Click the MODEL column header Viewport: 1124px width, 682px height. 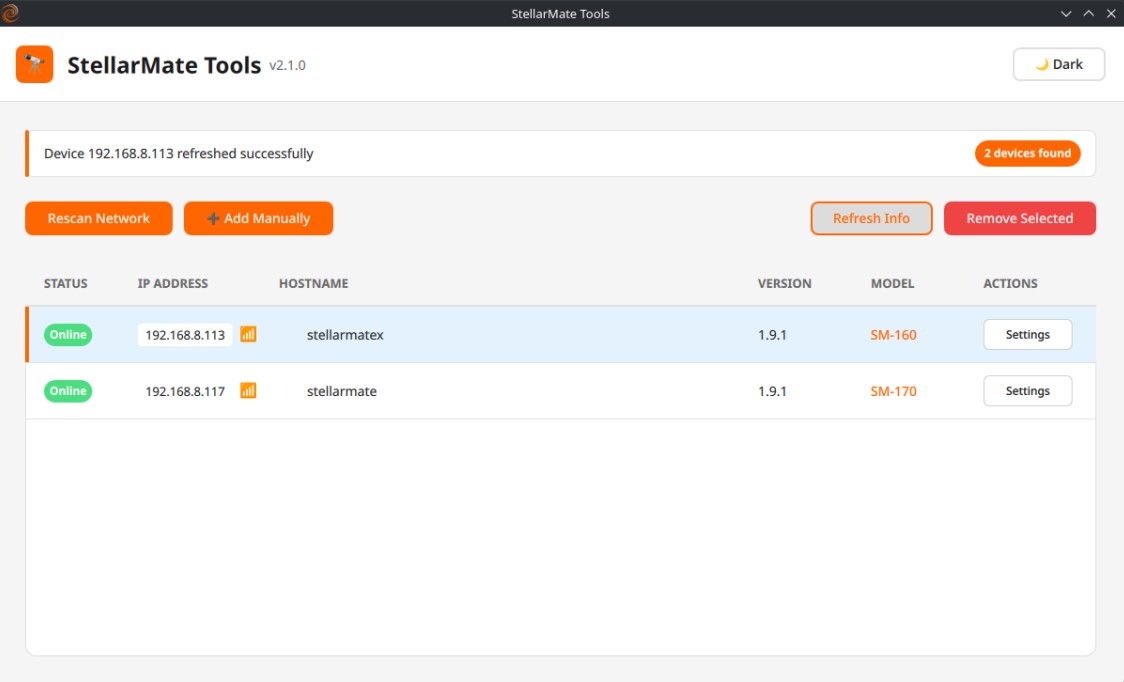pos(892,283)
